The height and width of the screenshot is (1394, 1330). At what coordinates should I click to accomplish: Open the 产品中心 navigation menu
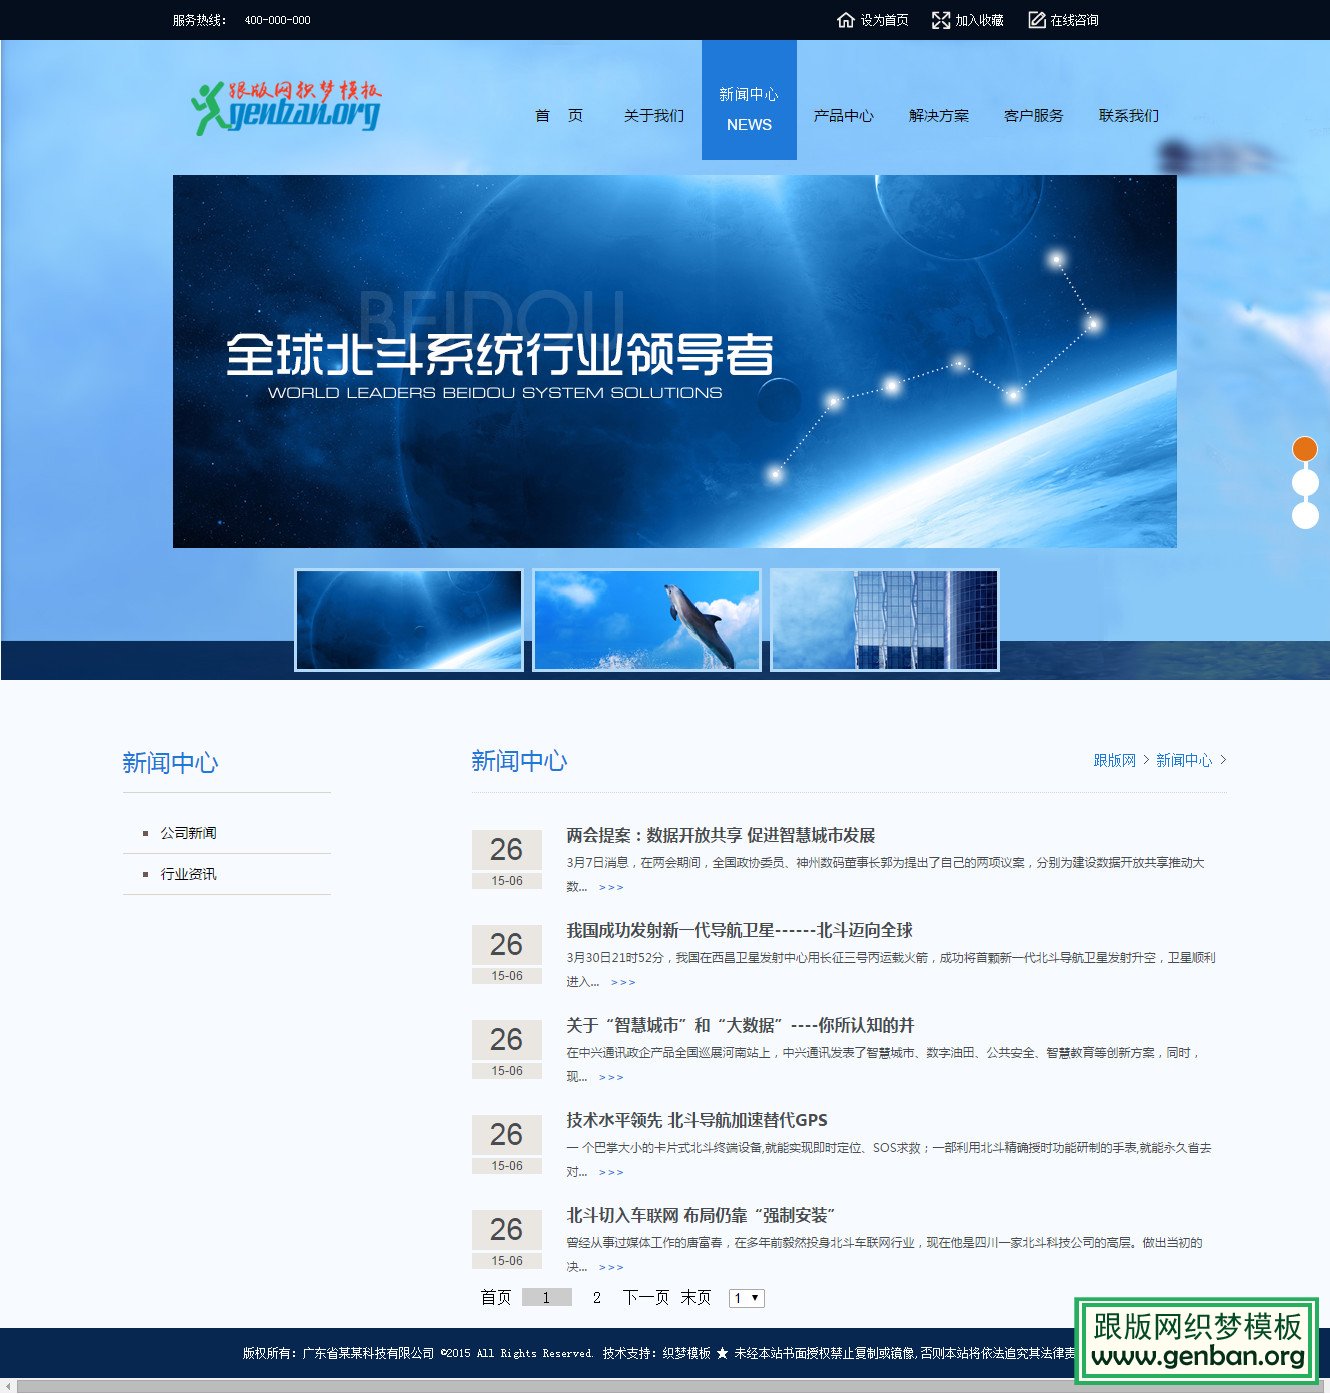click(843, 116)
